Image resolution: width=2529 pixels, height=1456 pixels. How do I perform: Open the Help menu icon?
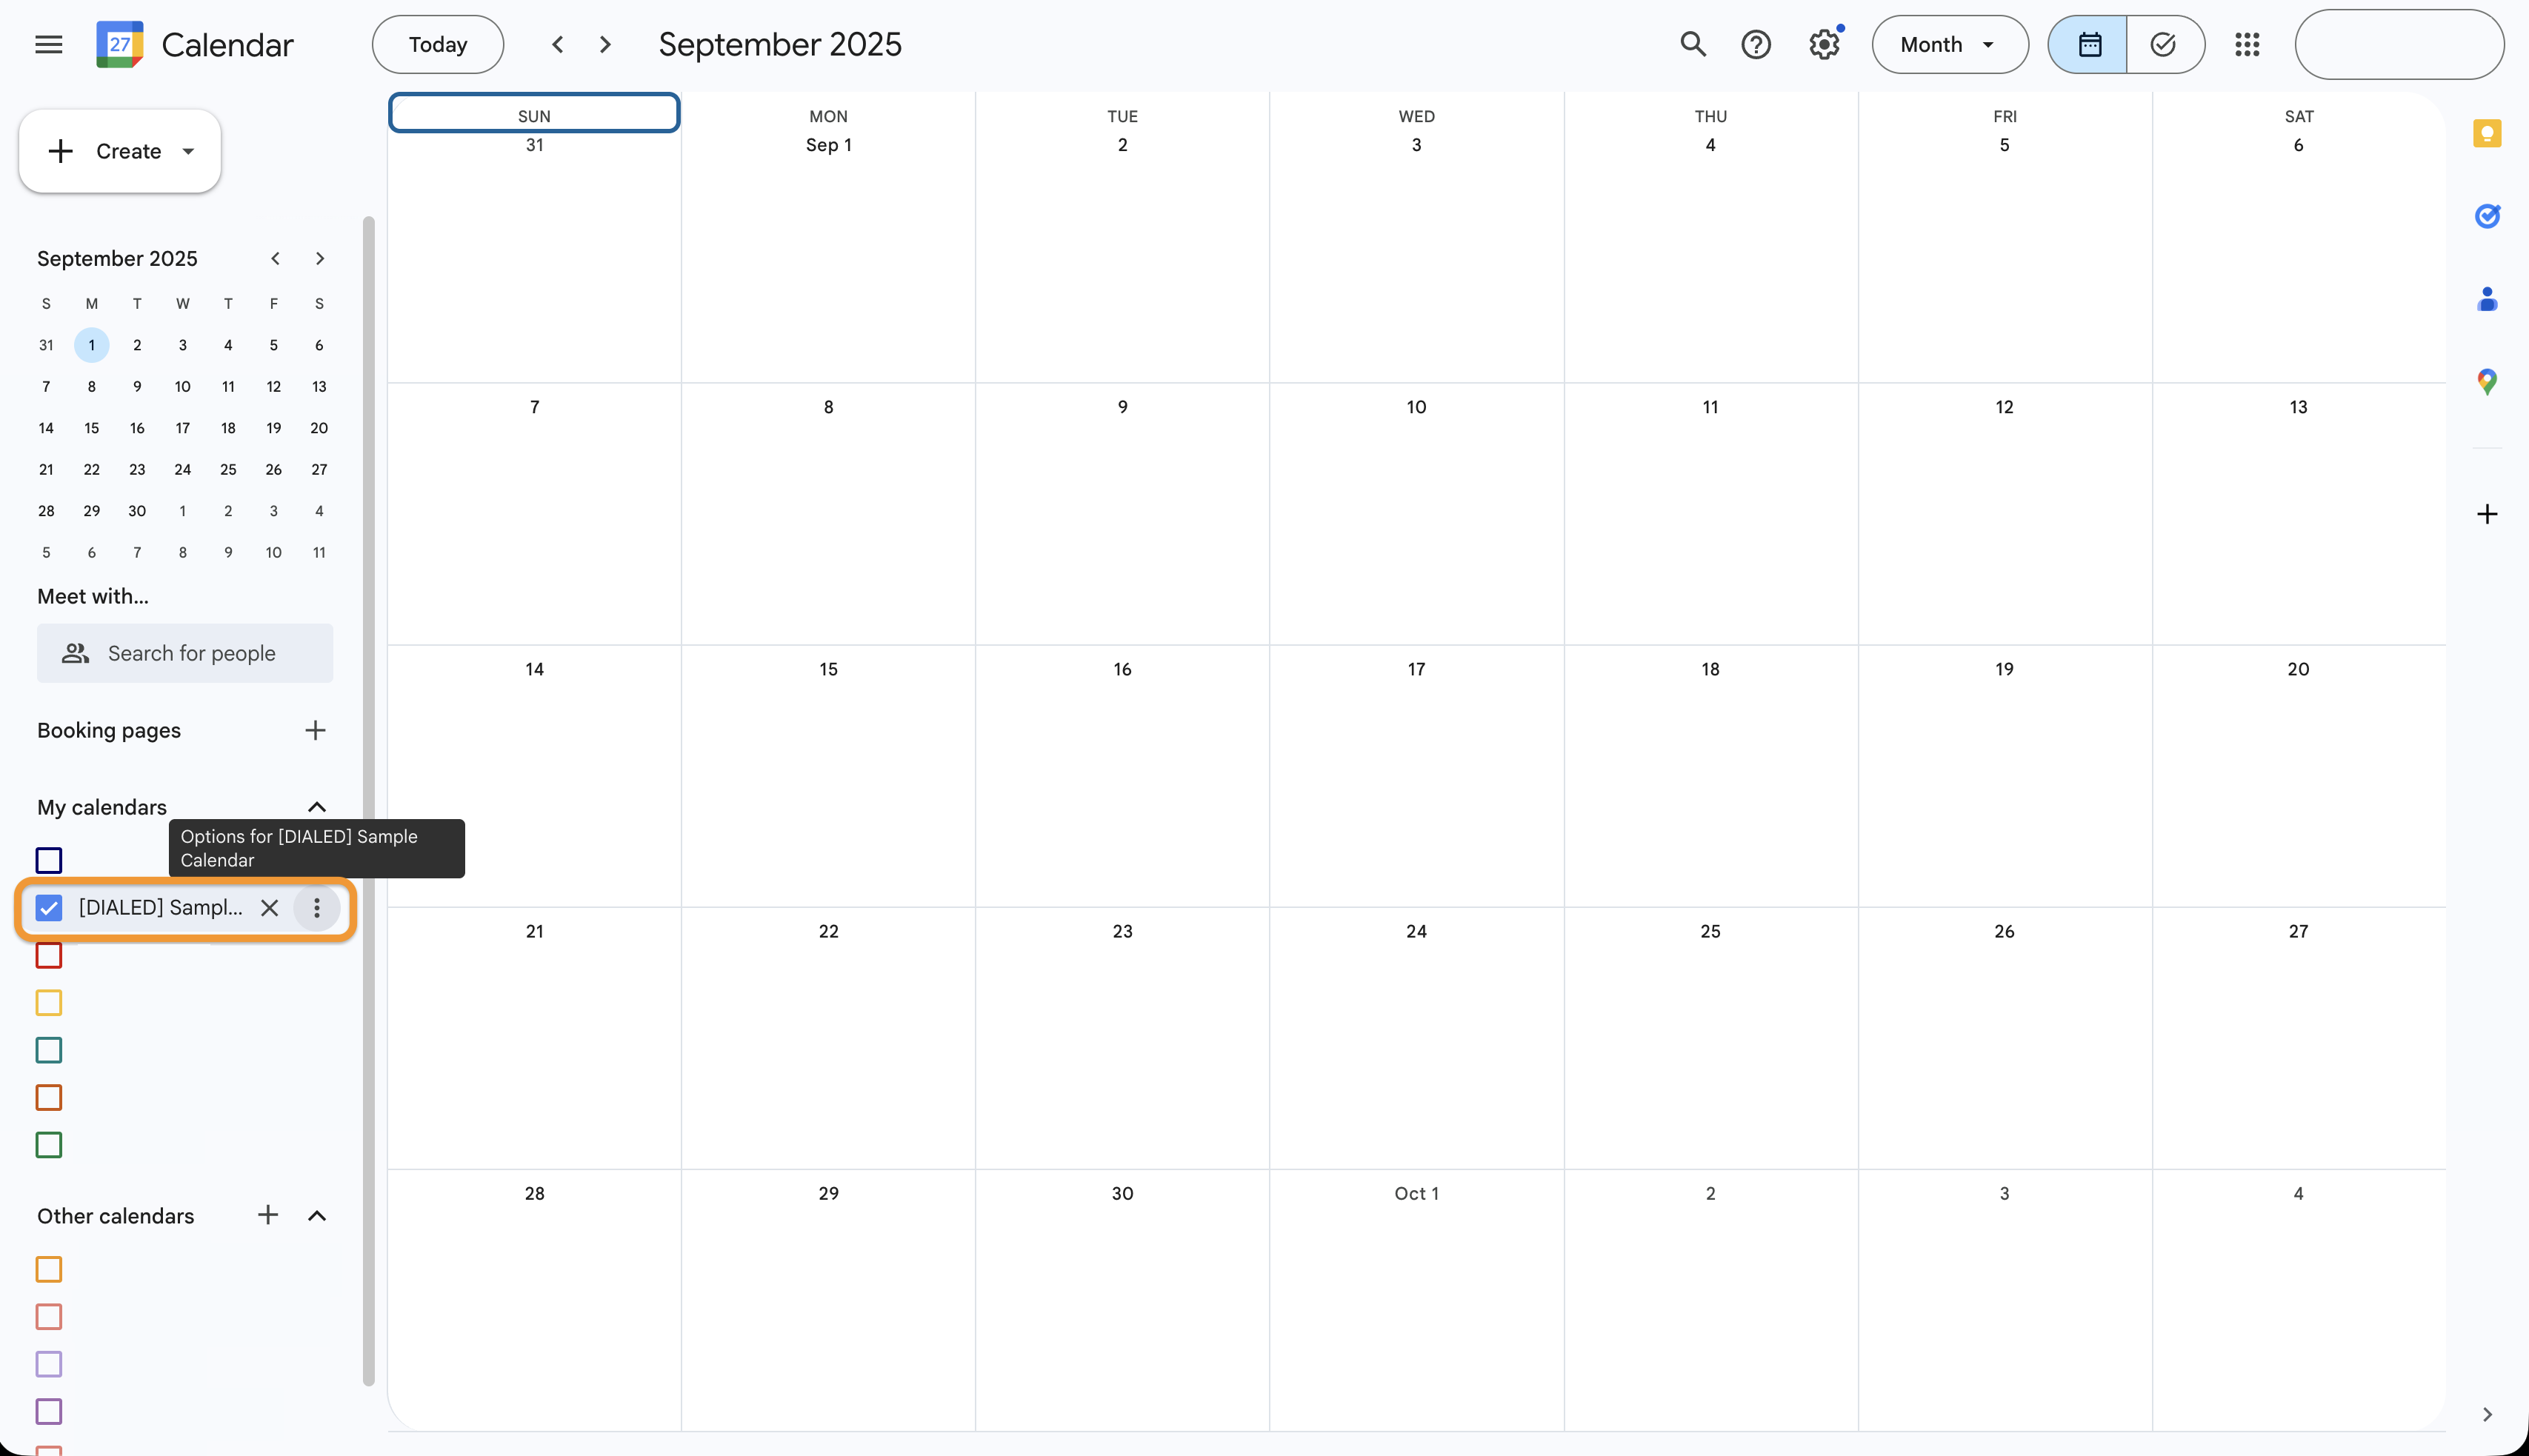(x=1756, y=44)
